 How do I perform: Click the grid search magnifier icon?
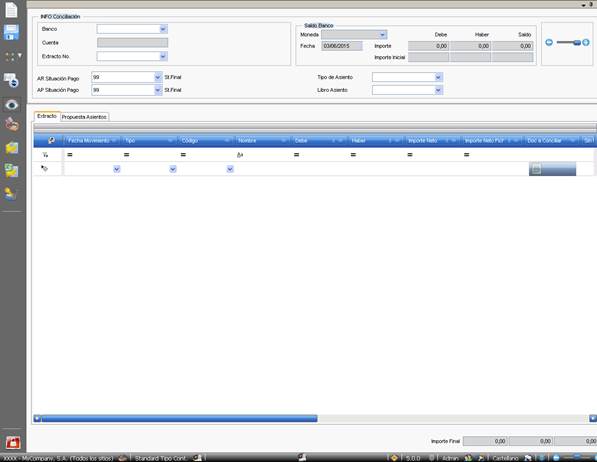tap(51, 141)
